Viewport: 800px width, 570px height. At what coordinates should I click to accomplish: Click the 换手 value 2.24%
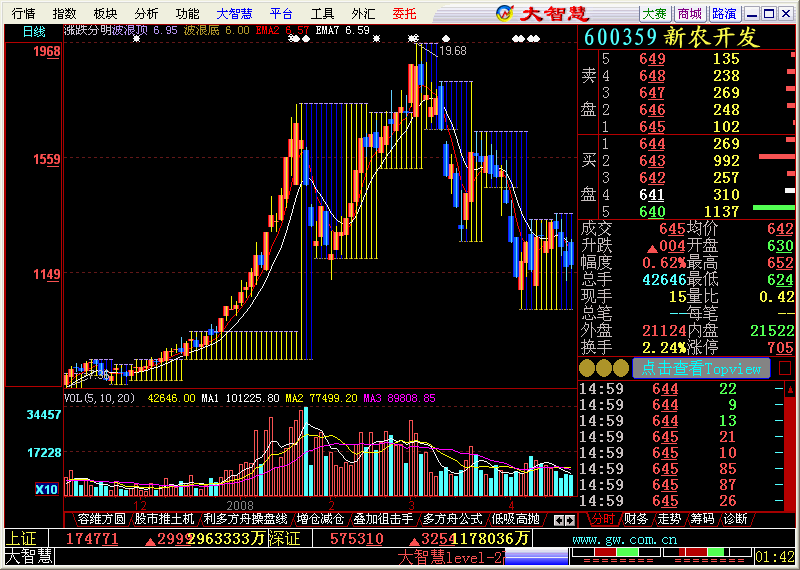click(664, 348)
